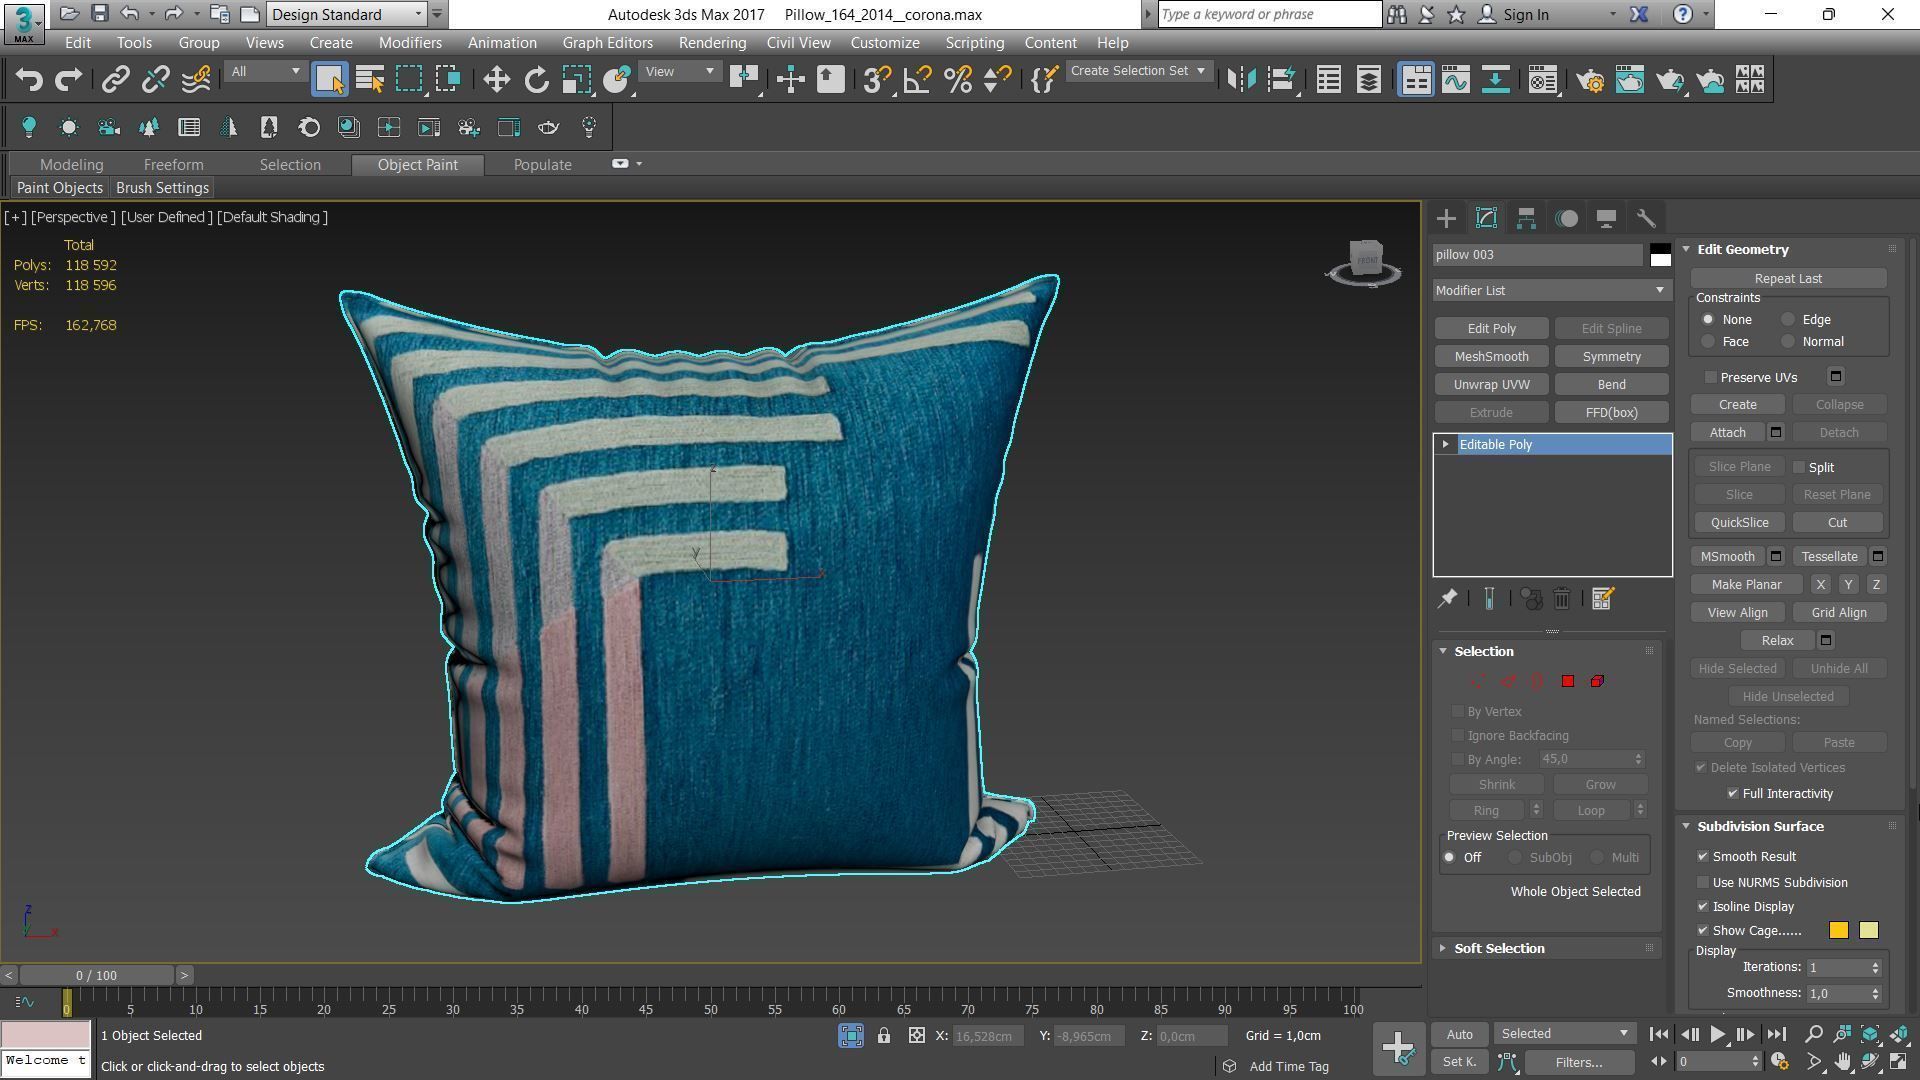Open the Scripting menu
Image resolution: width=1920 pixels, height=1080 pixels.
coord(974,43)
